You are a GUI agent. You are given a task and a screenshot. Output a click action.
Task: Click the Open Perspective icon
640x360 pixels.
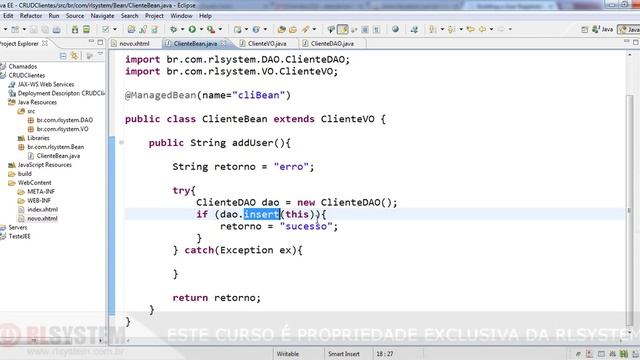pyautogui.click(x=584, y=29)
